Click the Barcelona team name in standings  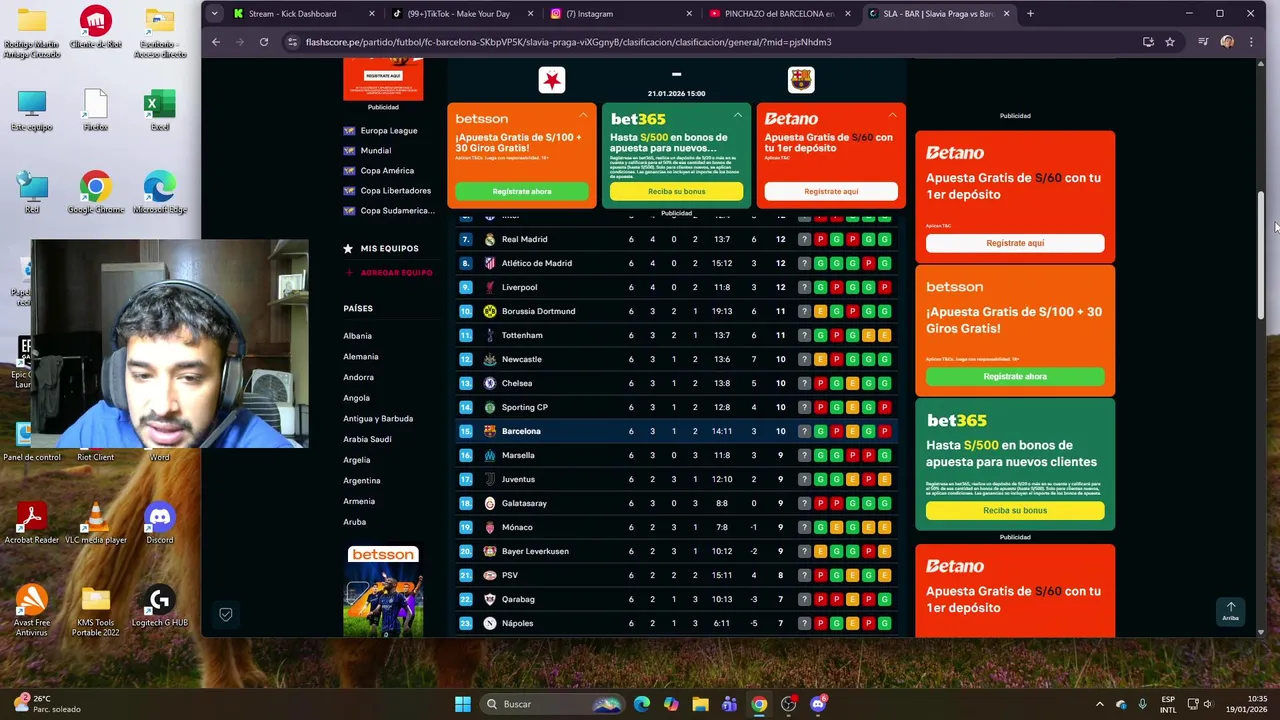521,431
